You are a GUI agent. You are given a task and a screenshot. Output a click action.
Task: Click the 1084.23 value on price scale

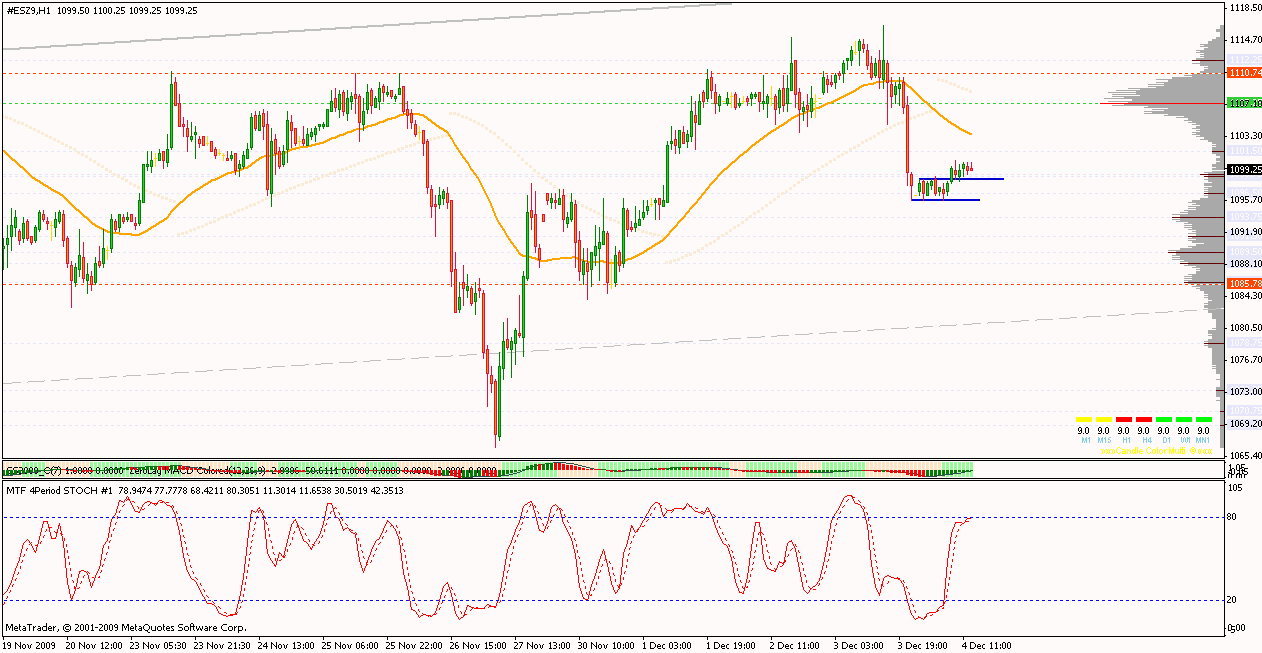[1244, 295]
